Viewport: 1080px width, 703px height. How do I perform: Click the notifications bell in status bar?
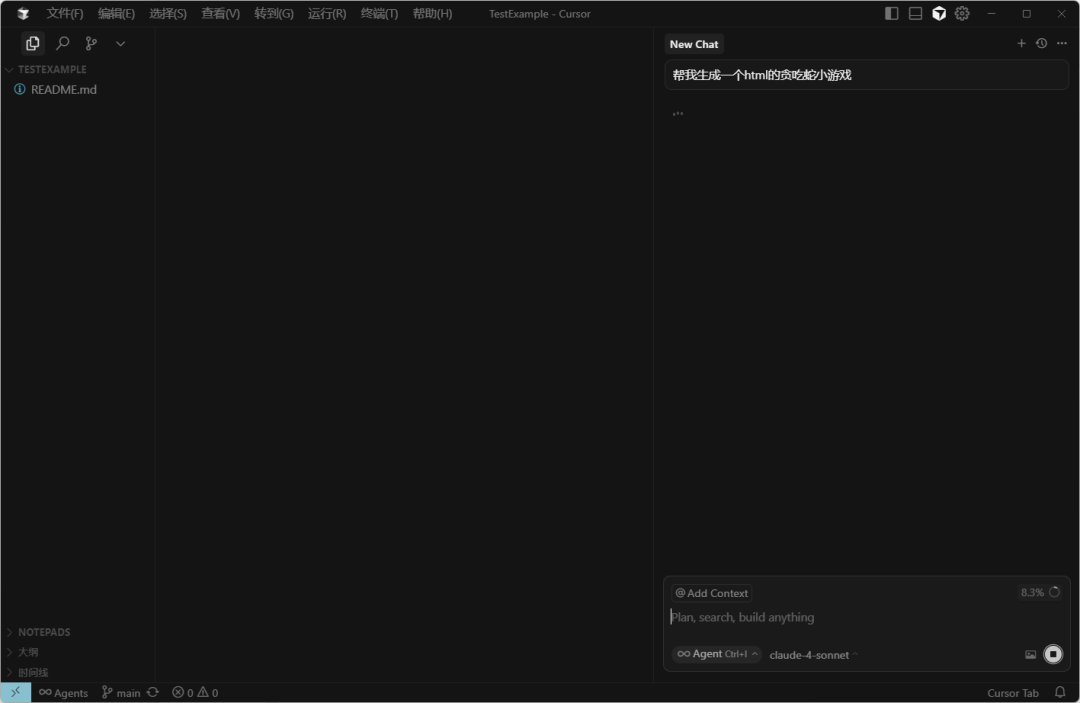[x=1060, y=692]
